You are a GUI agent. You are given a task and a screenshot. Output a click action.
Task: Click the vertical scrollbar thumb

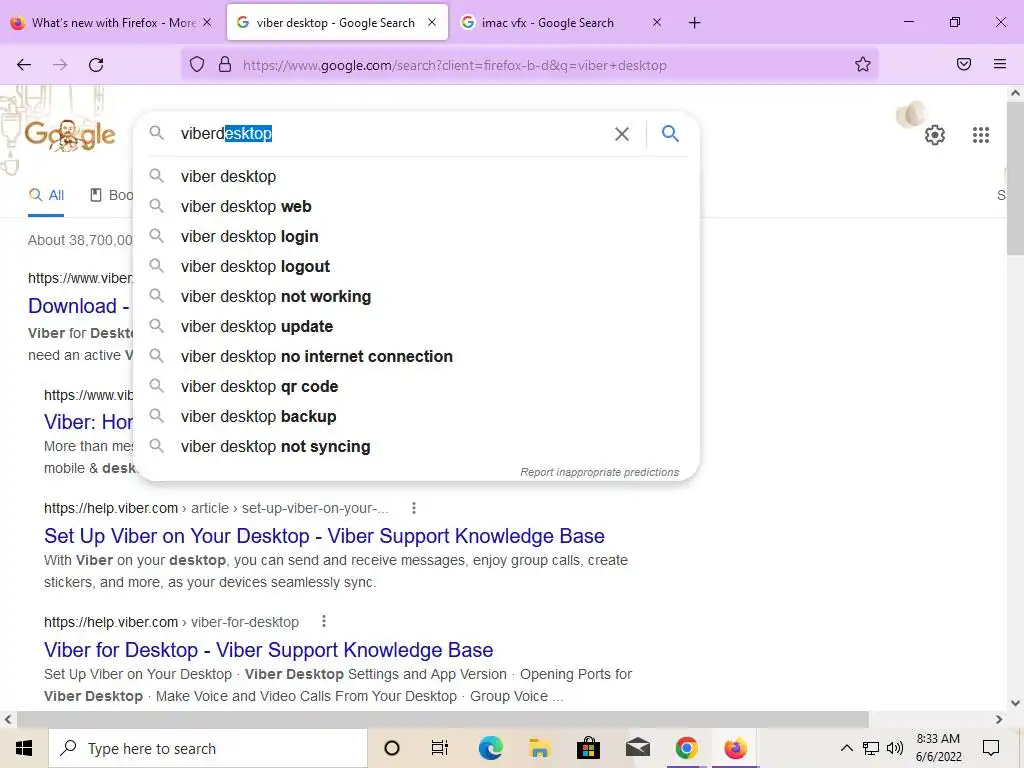coord(1015,176)
